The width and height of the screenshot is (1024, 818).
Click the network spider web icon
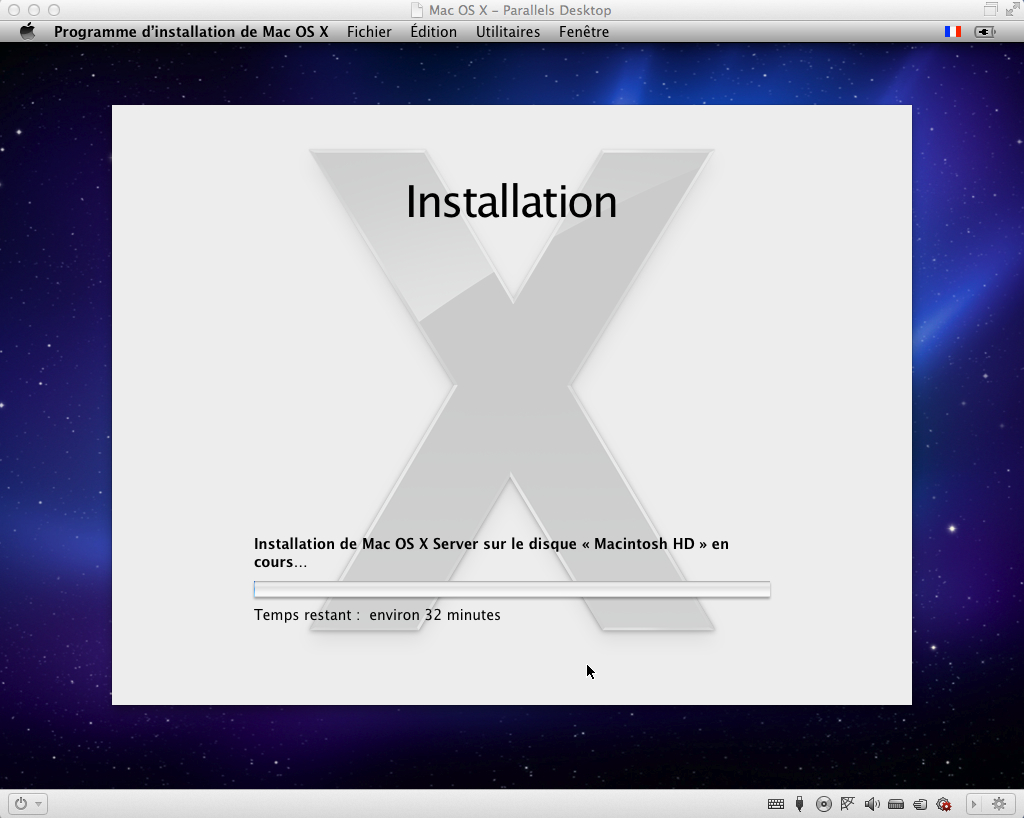coord(848,804)
